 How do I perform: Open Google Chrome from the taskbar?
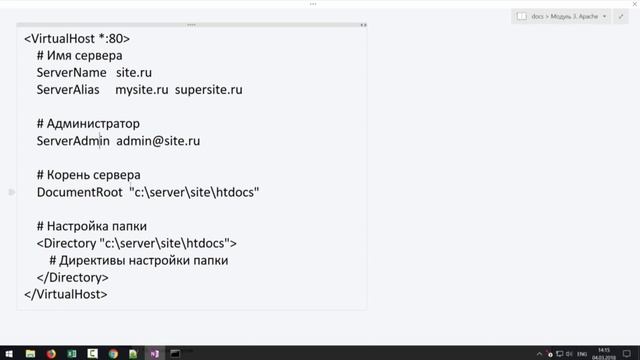(113, 353)
